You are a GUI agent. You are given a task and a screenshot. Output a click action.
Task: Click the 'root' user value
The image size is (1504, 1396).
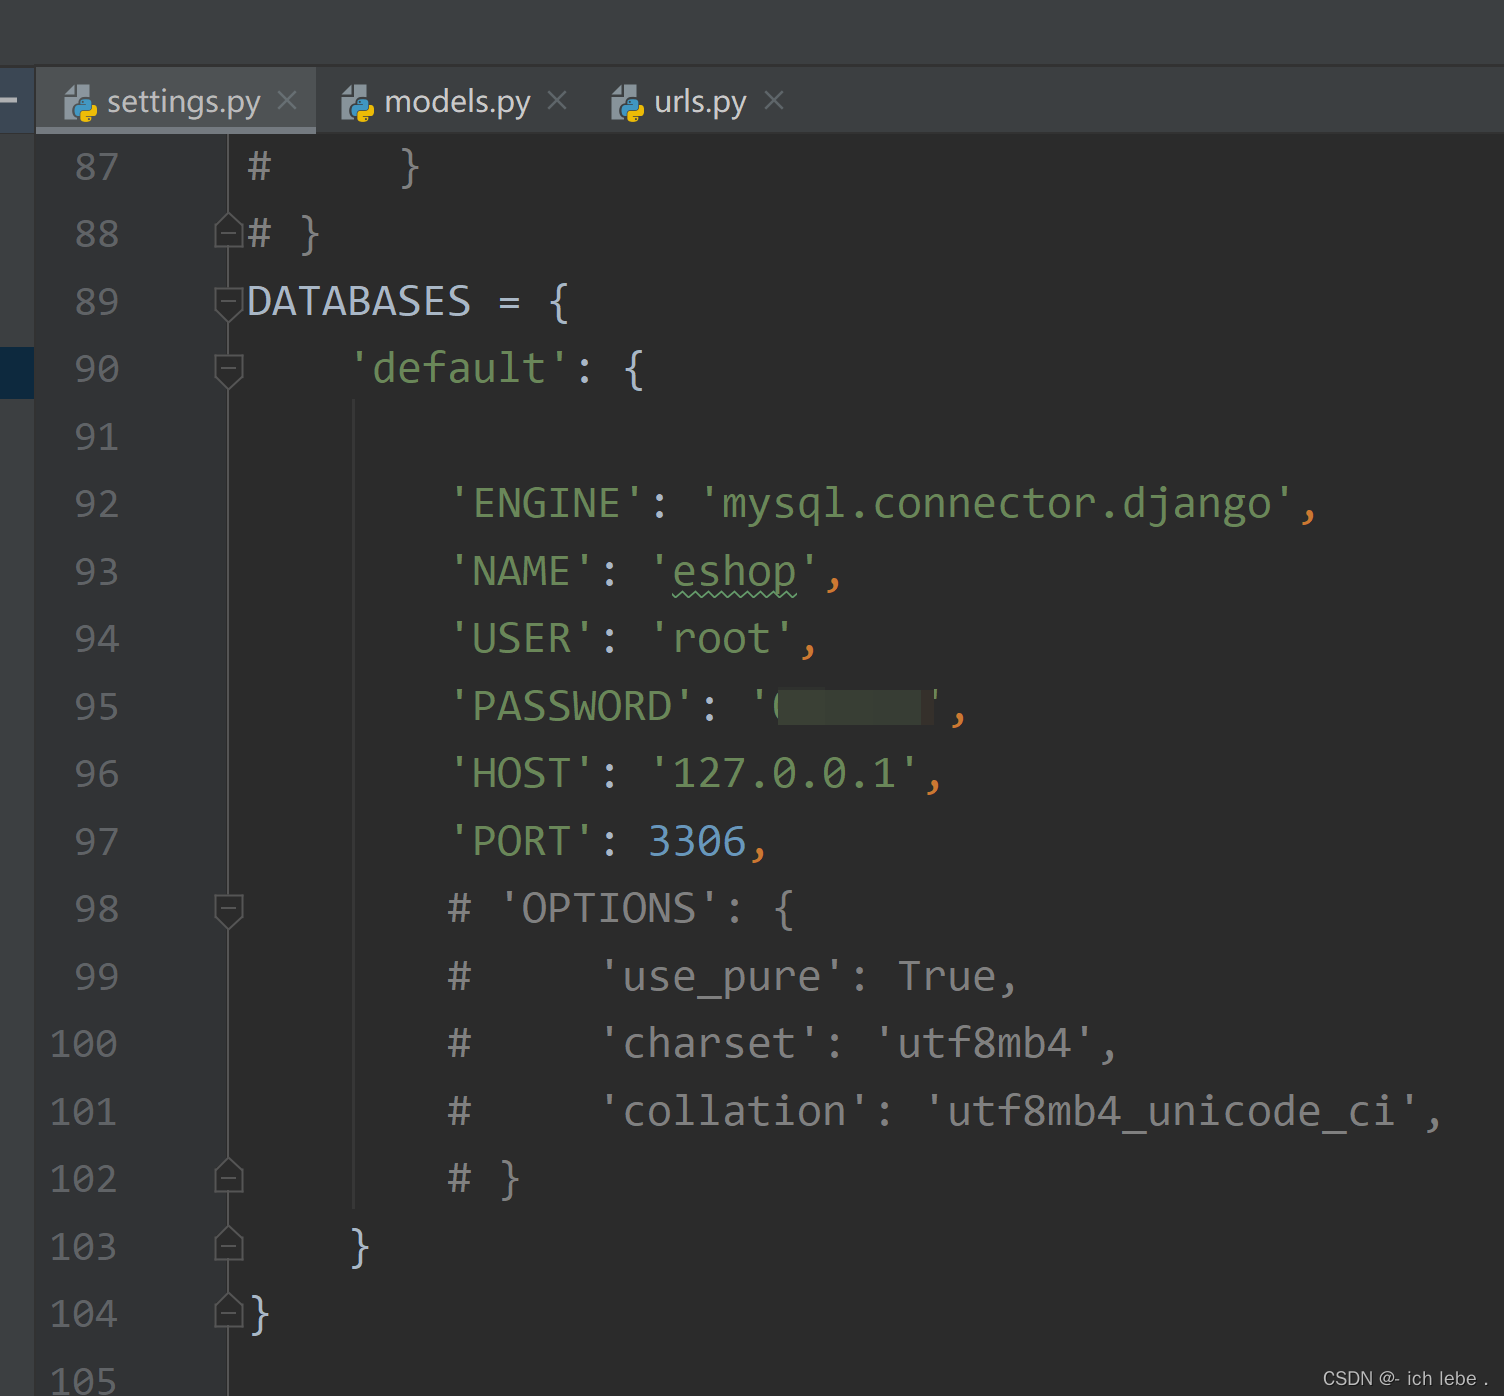point(721,639)
